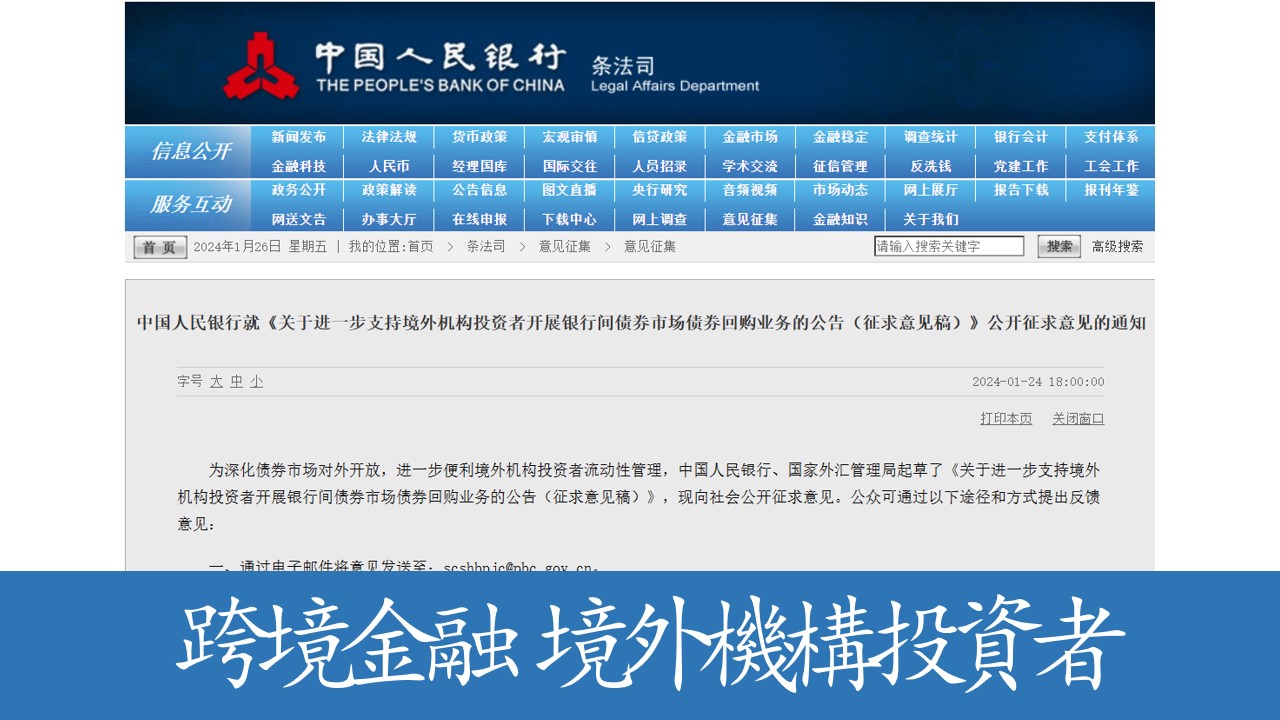Open the 新闻发布 menu item
The image size is (1280, 720).
(299, 137)
